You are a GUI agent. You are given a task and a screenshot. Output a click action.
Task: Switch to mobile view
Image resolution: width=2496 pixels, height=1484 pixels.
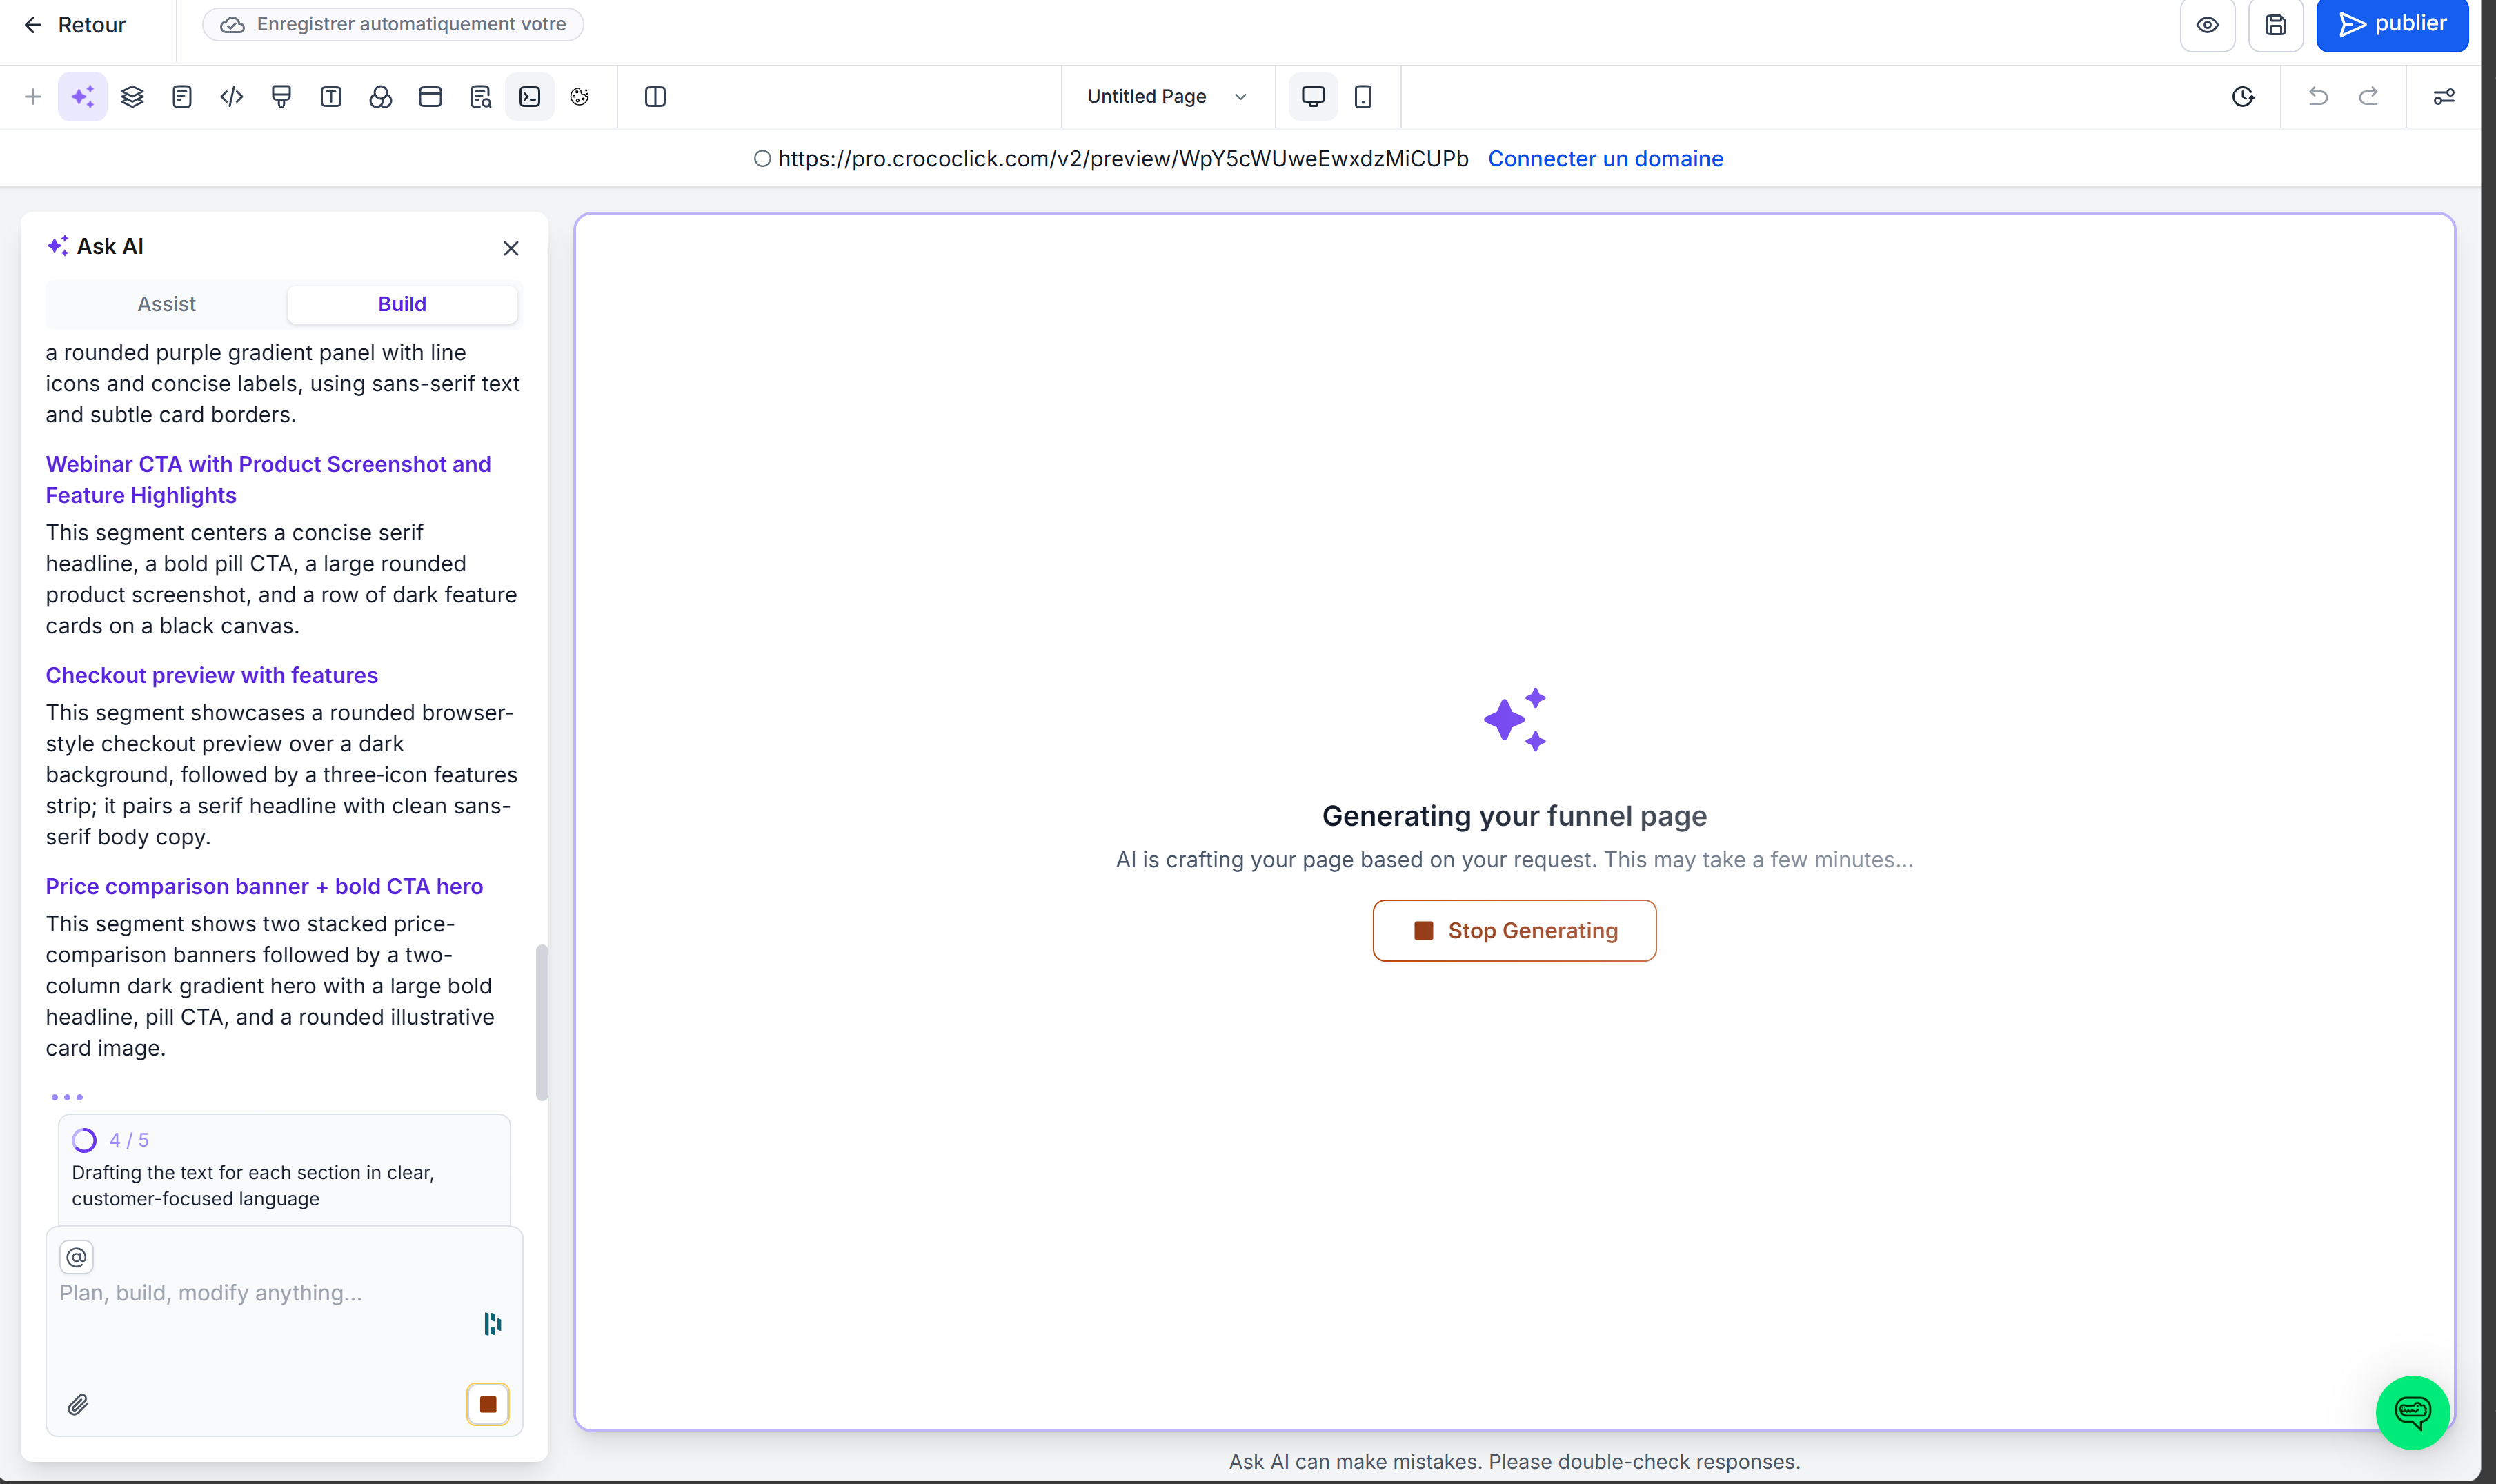click(x=1363, y=97)
